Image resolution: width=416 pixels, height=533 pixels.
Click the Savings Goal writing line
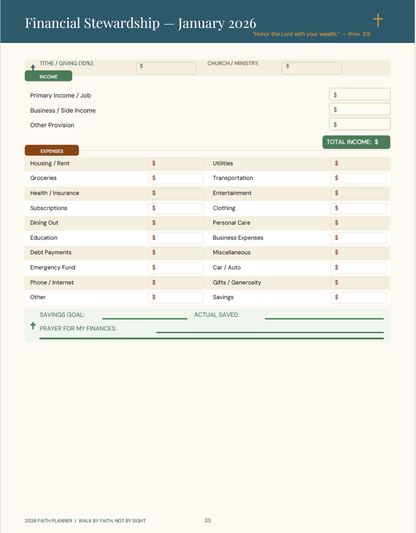pyautogui.click(x=145, y=319)
